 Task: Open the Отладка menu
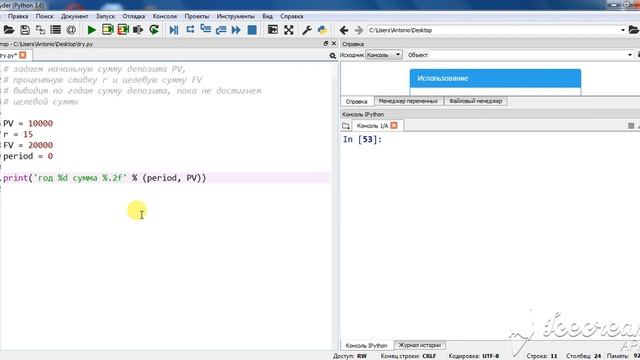click(x=134, y=16)
